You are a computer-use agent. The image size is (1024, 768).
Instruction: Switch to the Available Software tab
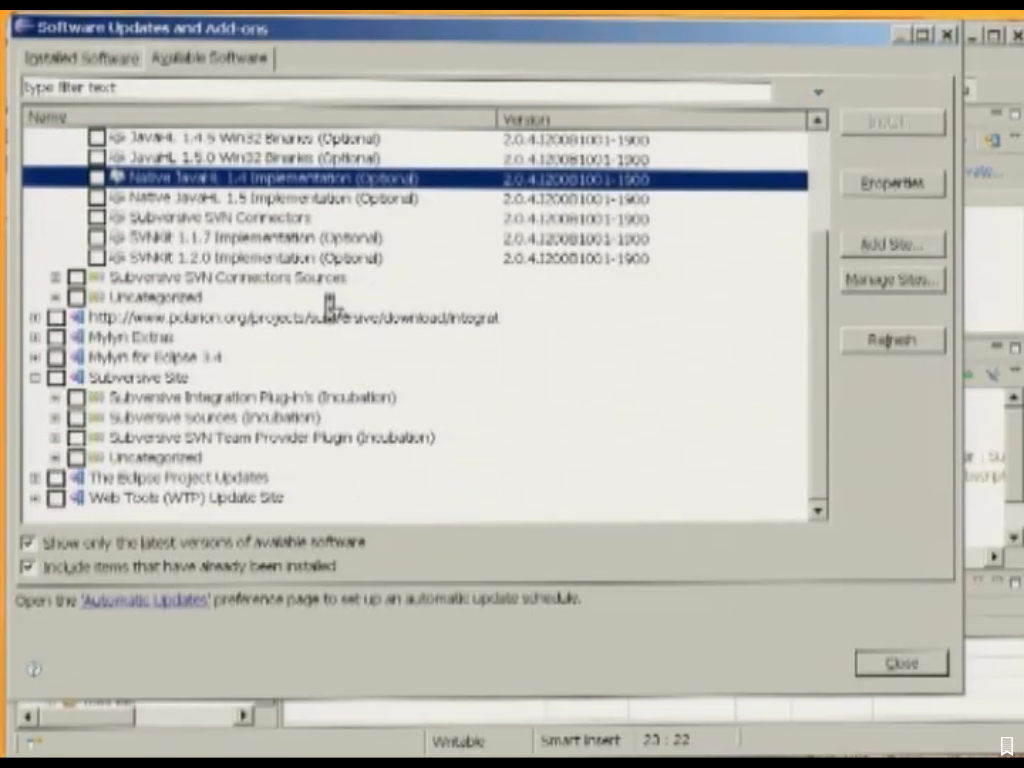(210, 58)
